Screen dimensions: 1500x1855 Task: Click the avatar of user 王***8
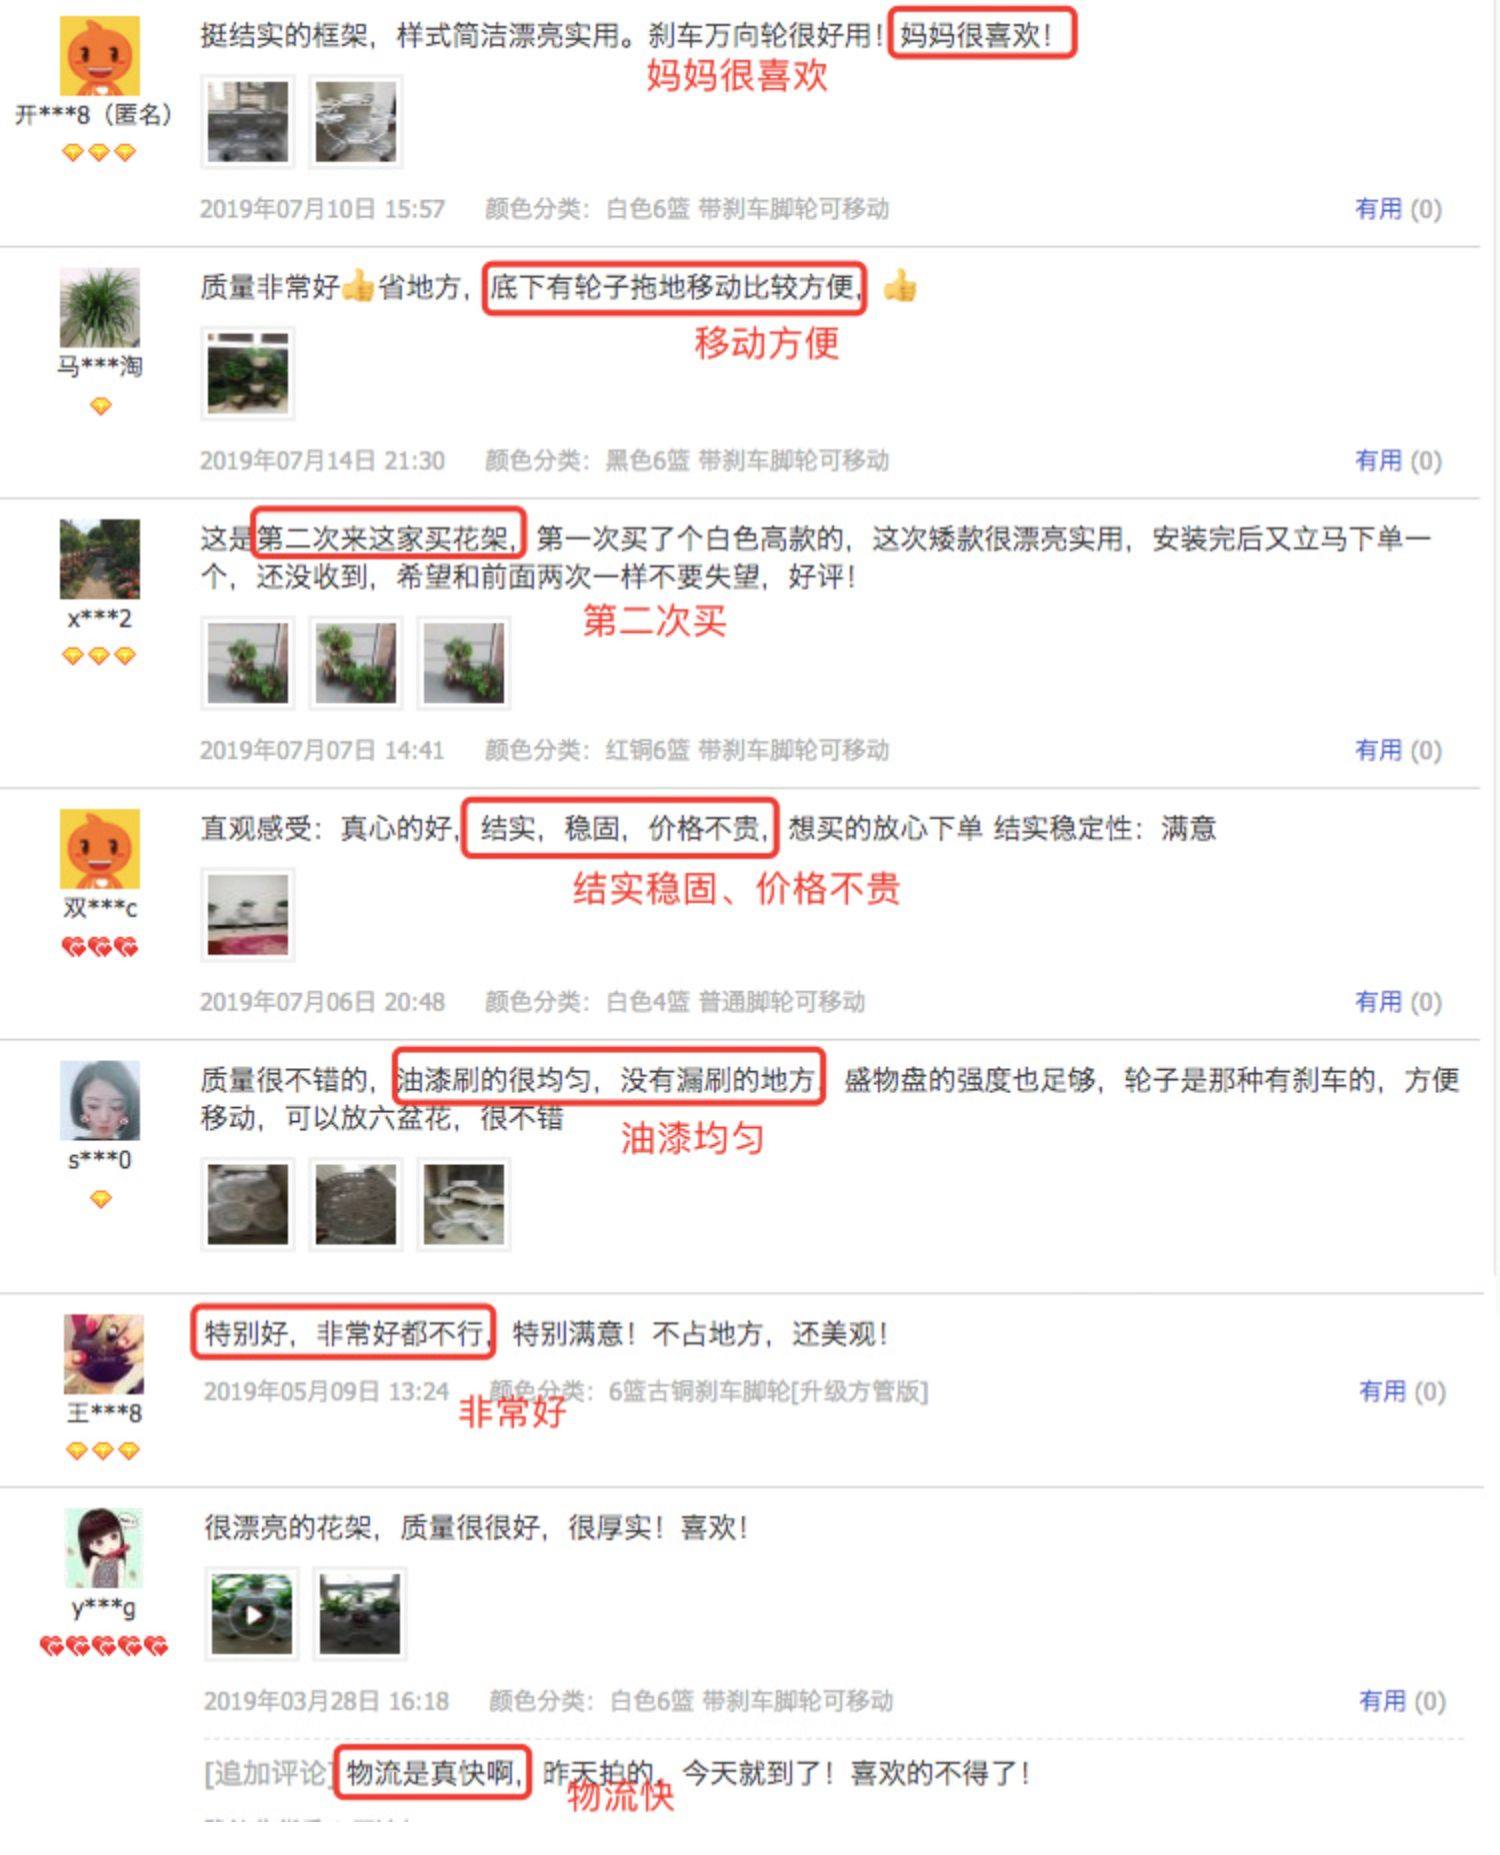[104, 1354]
